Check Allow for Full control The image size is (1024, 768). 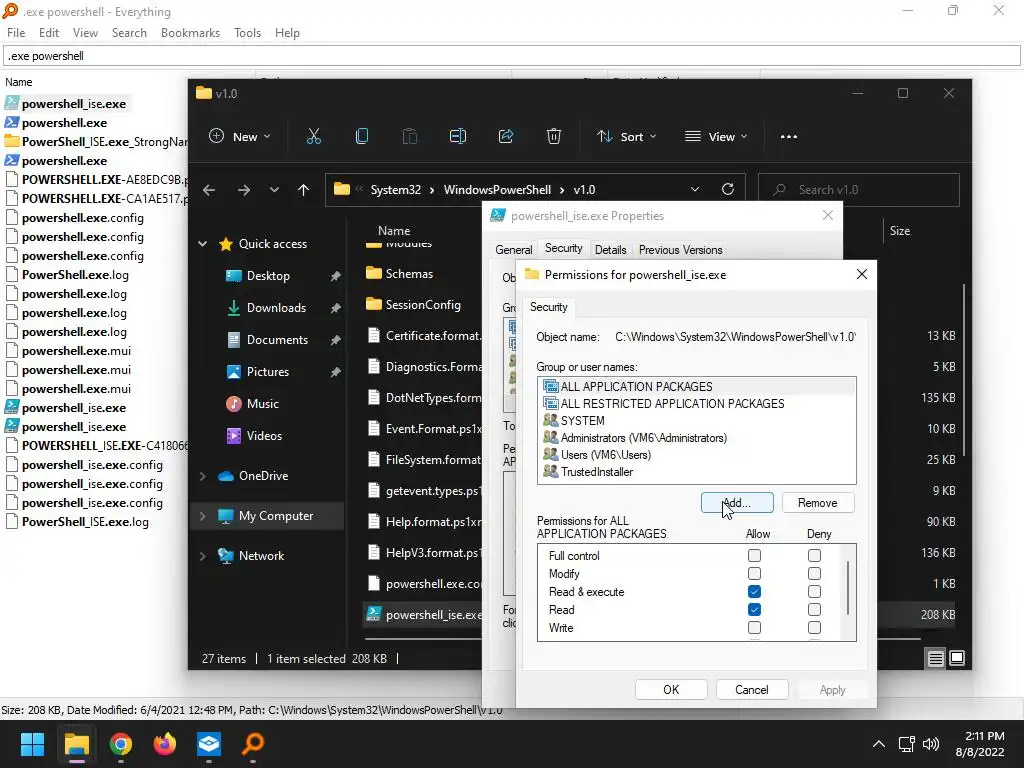(754, 556)
